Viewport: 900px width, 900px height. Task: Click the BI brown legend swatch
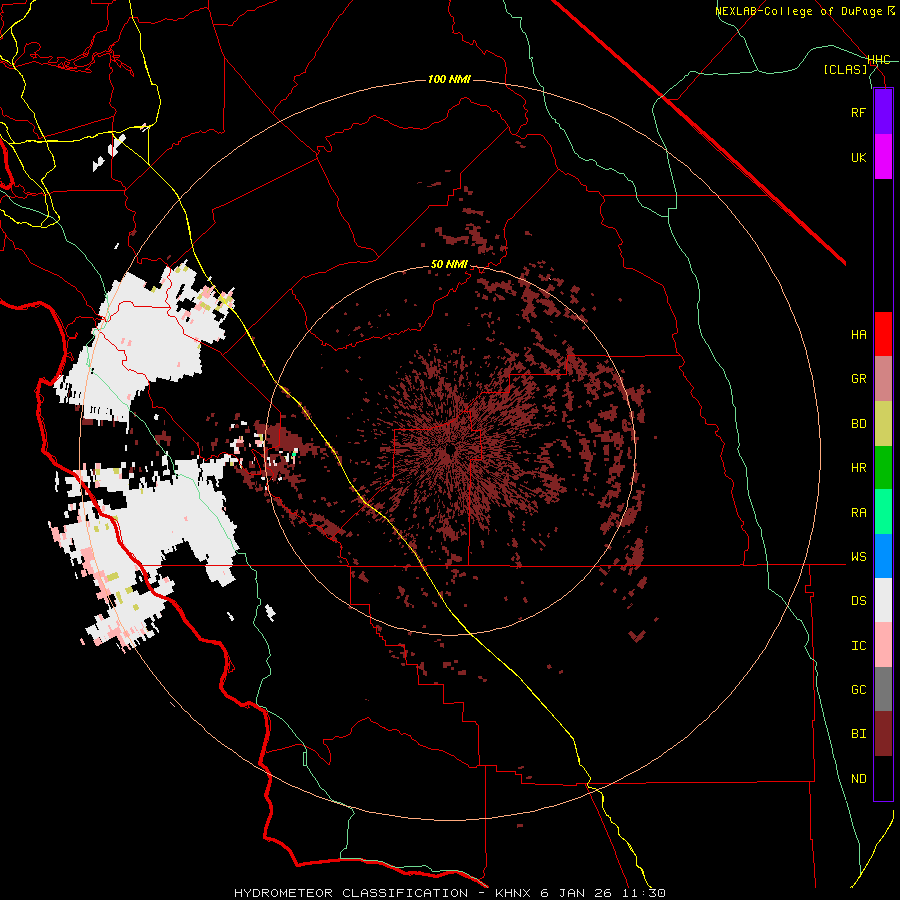click(x=883, y=734)
